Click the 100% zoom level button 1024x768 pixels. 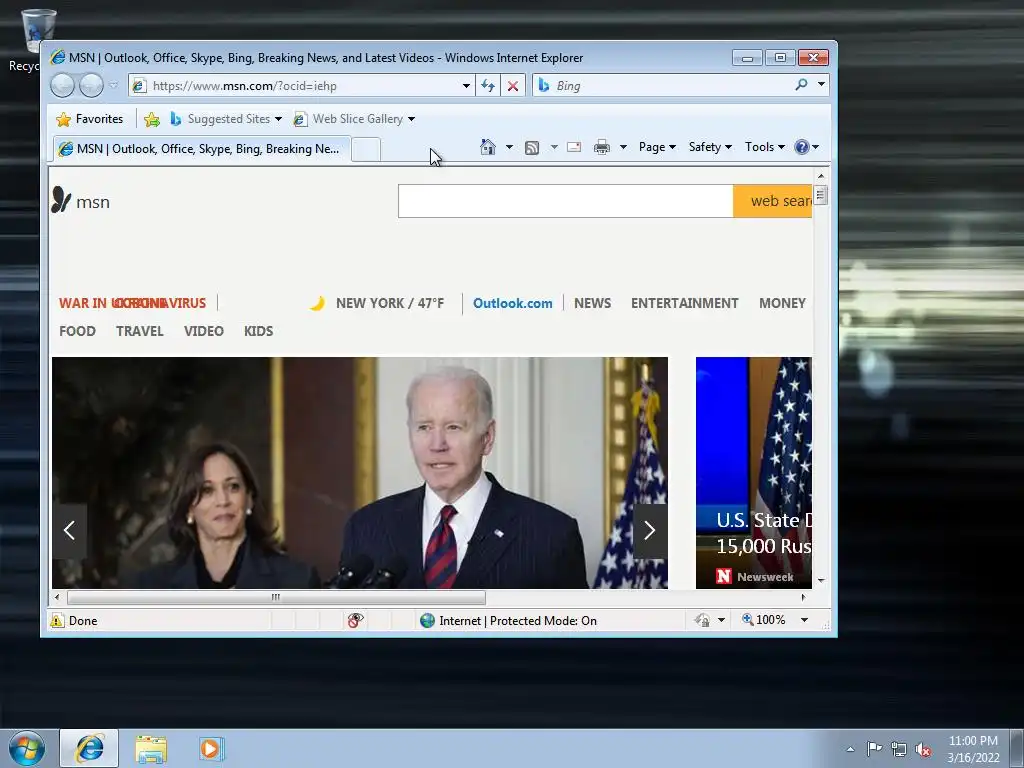(x=764, y=620)
